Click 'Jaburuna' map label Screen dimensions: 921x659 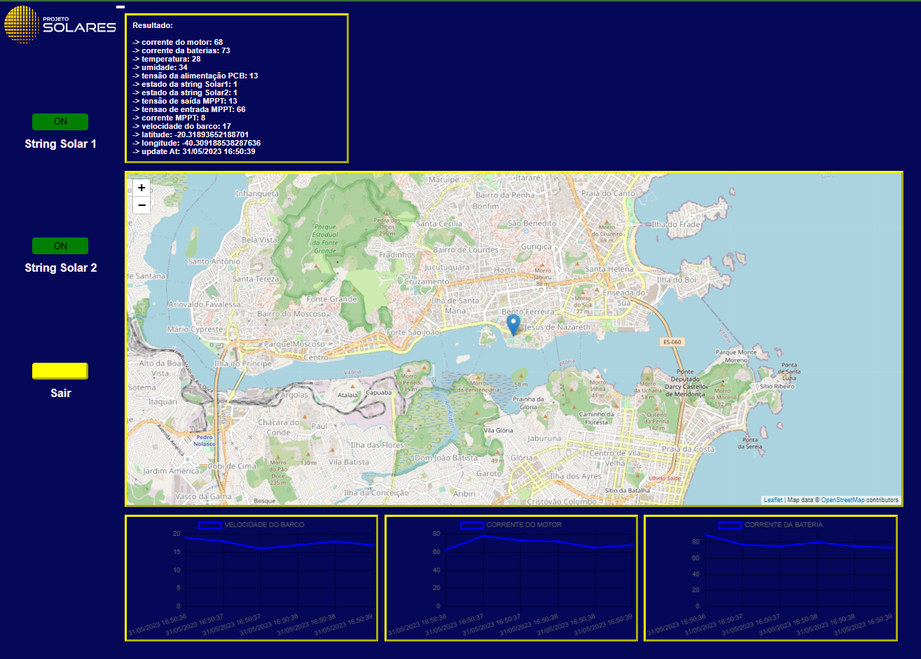(544, 438)
